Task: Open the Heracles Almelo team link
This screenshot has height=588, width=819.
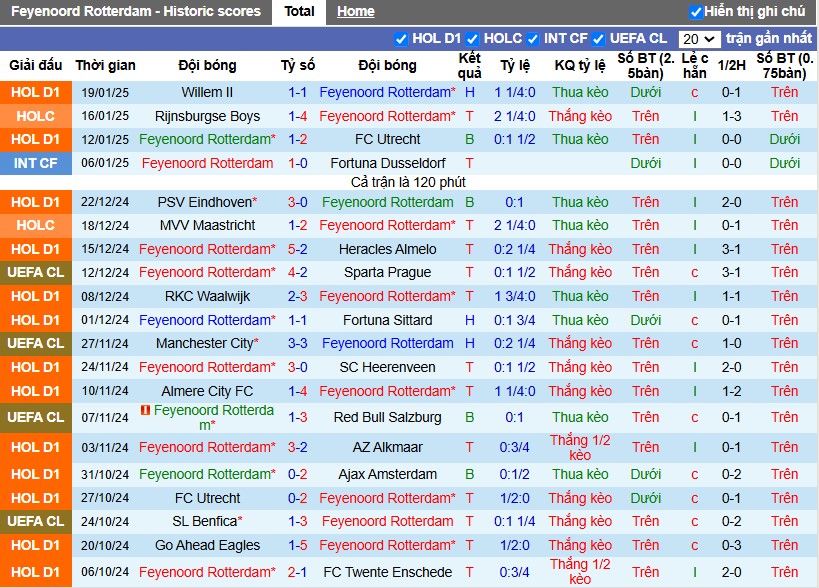Action: click(x=388, y=249)
